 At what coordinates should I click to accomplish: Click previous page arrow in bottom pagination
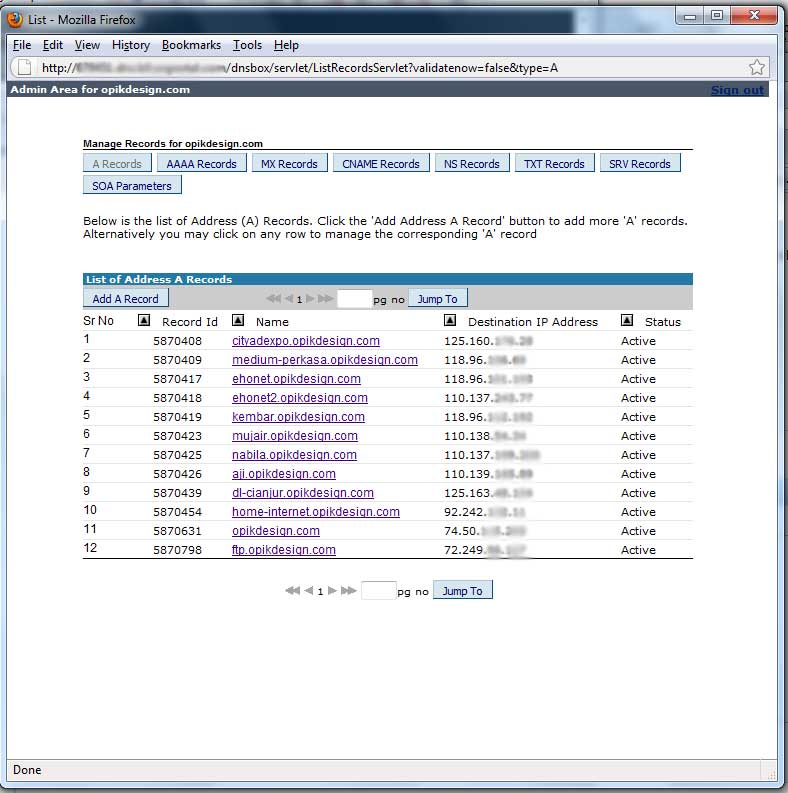[x=308, y=591]
